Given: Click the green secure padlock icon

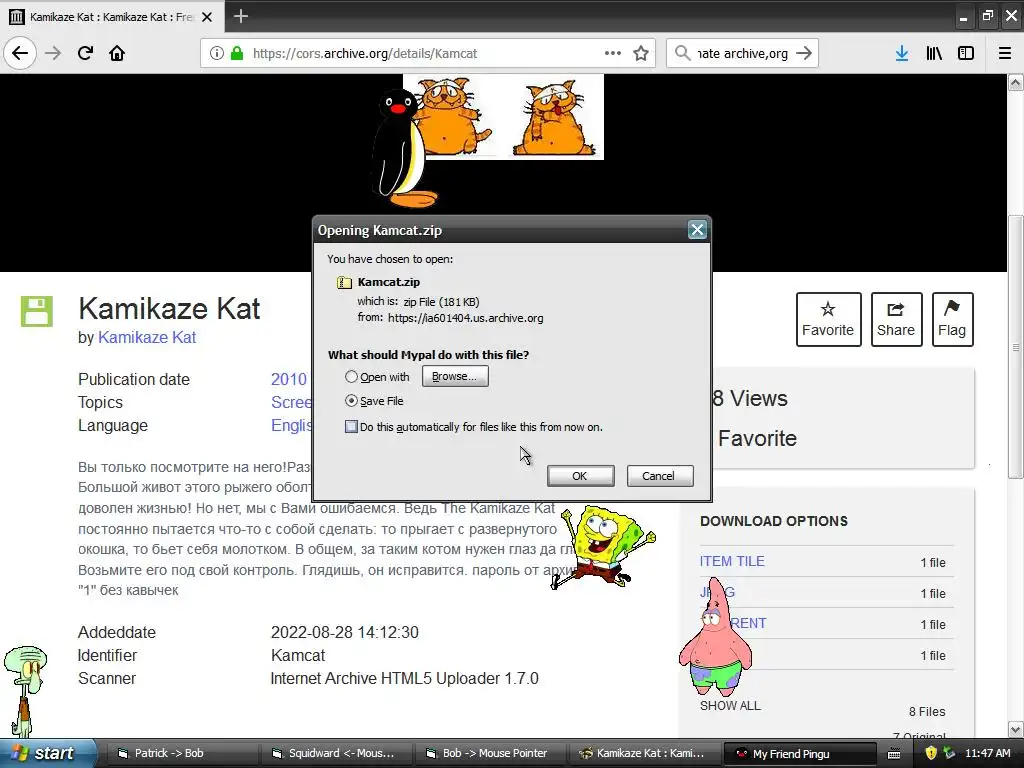Looking at the screenshot, I should [237, 53].
